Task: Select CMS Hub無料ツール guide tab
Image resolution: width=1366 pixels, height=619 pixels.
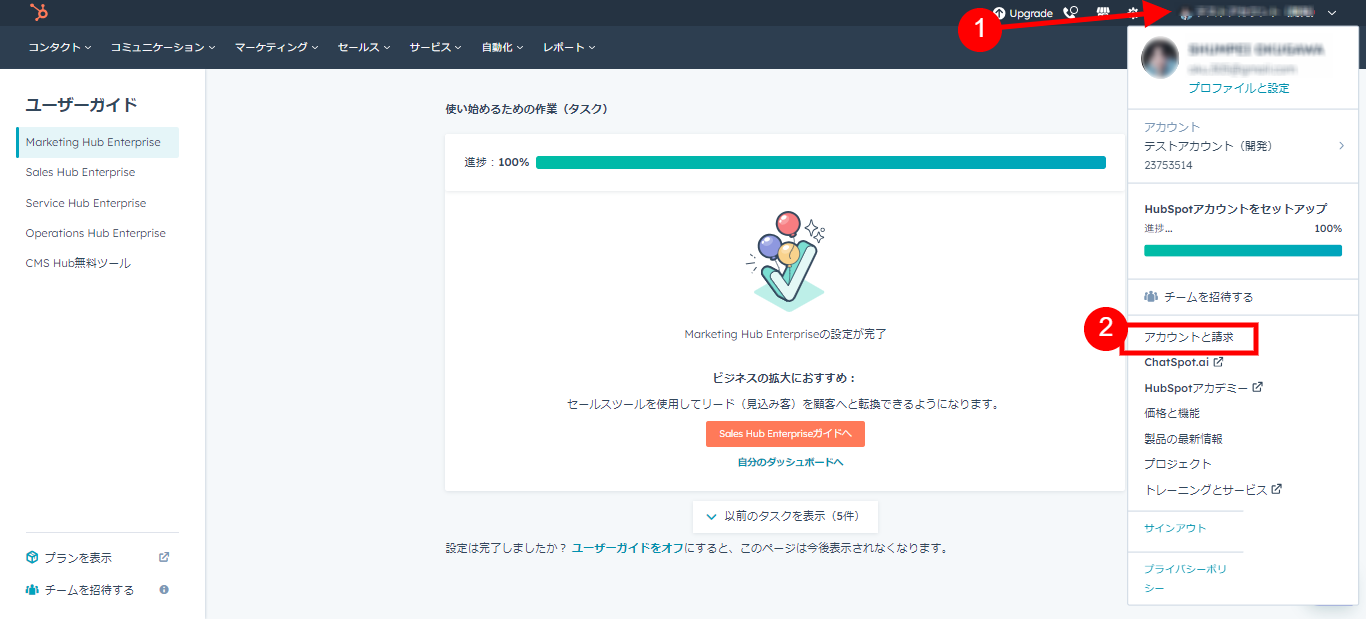Action: click(x=78, y=263)
